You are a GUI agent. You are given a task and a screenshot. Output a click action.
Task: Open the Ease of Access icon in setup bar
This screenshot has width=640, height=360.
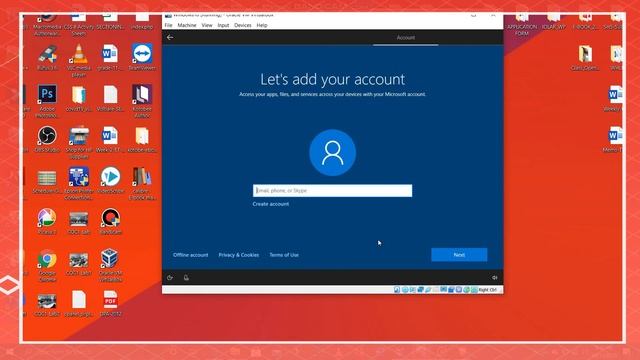(x=170, y=278)
